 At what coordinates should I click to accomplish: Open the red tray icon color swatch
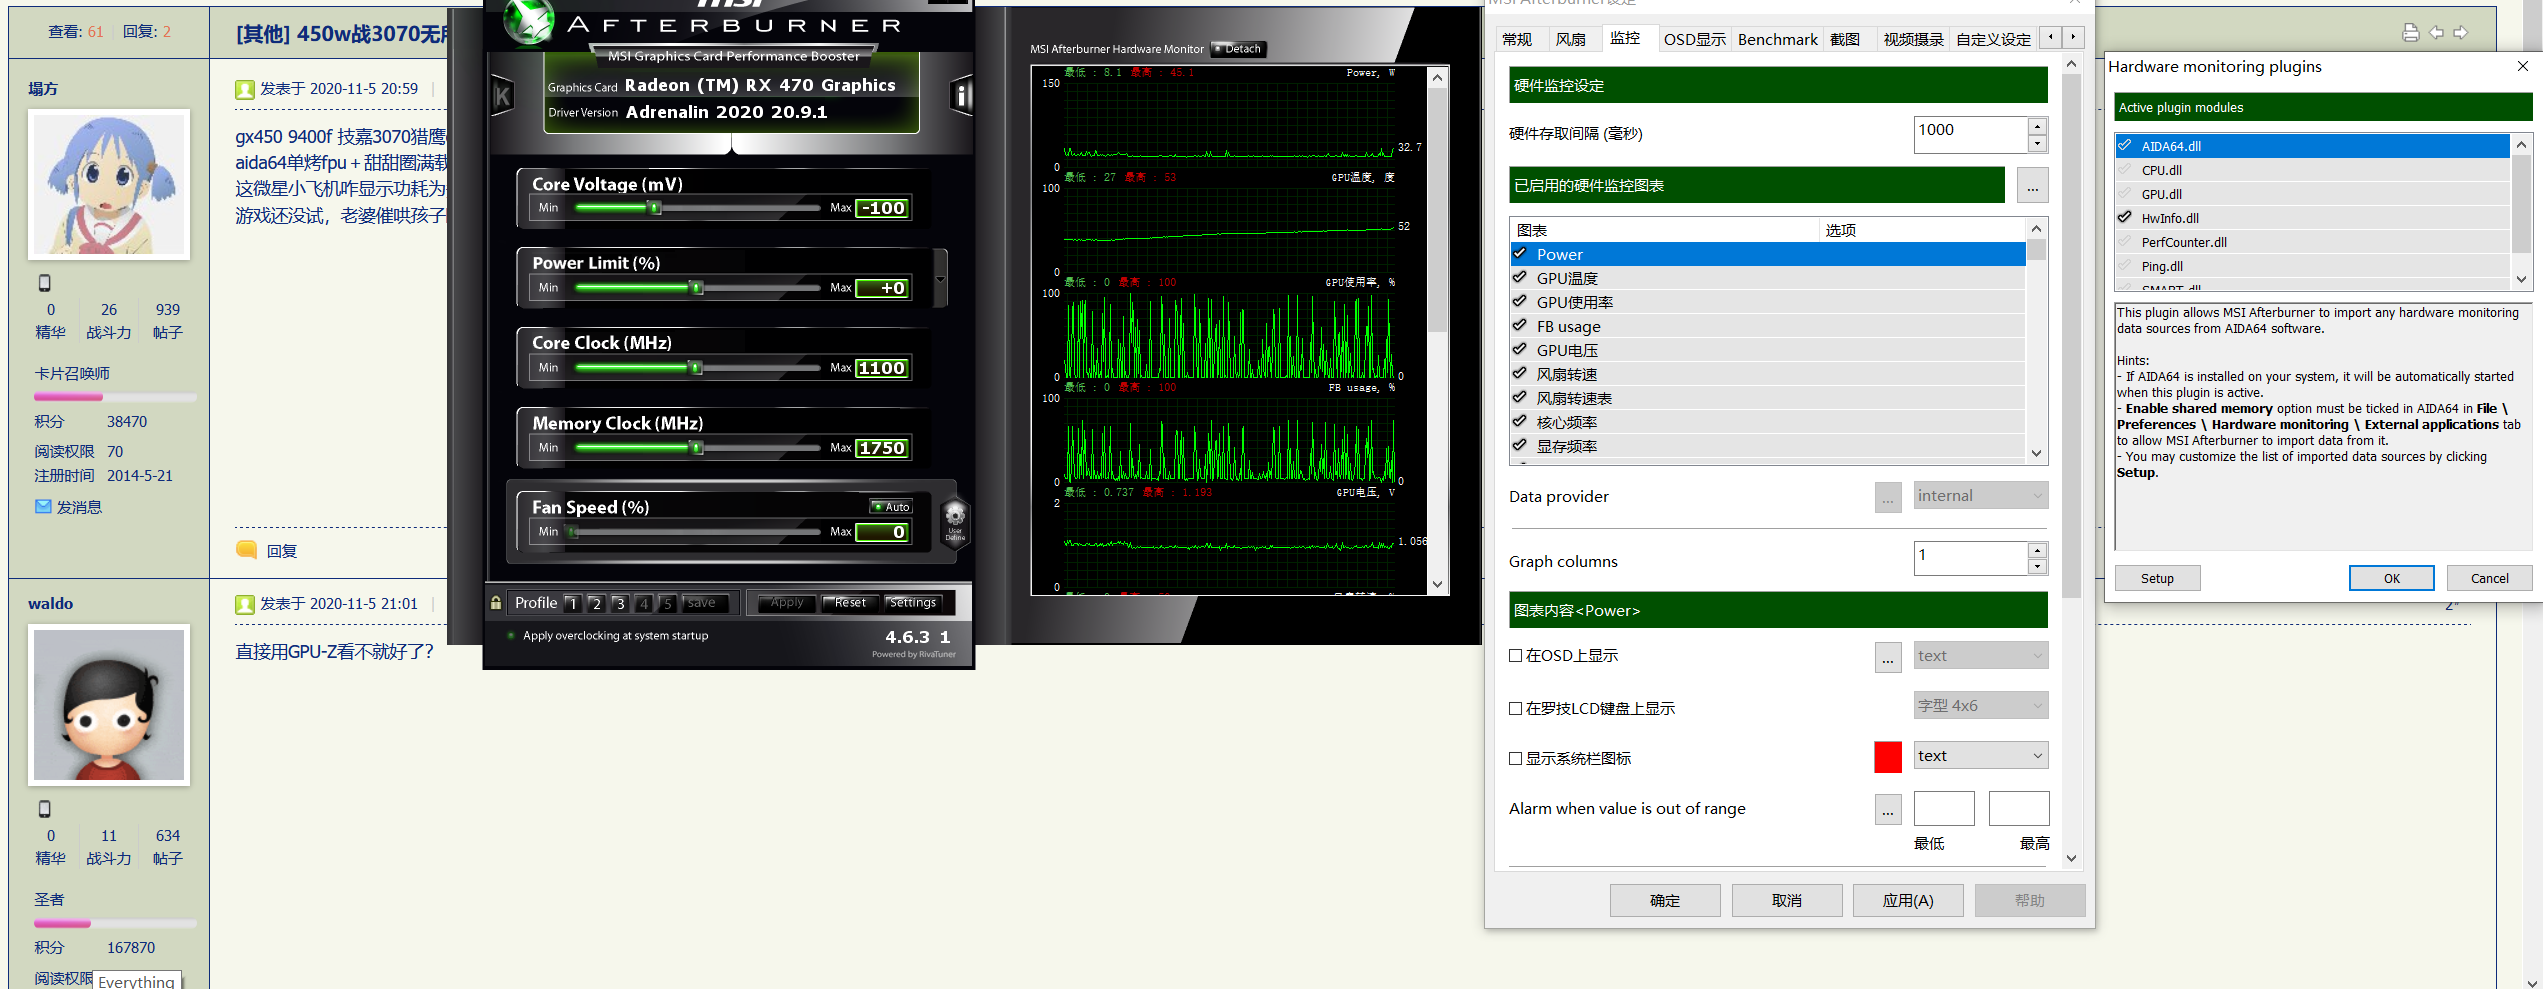click(x=1888, y=757)
